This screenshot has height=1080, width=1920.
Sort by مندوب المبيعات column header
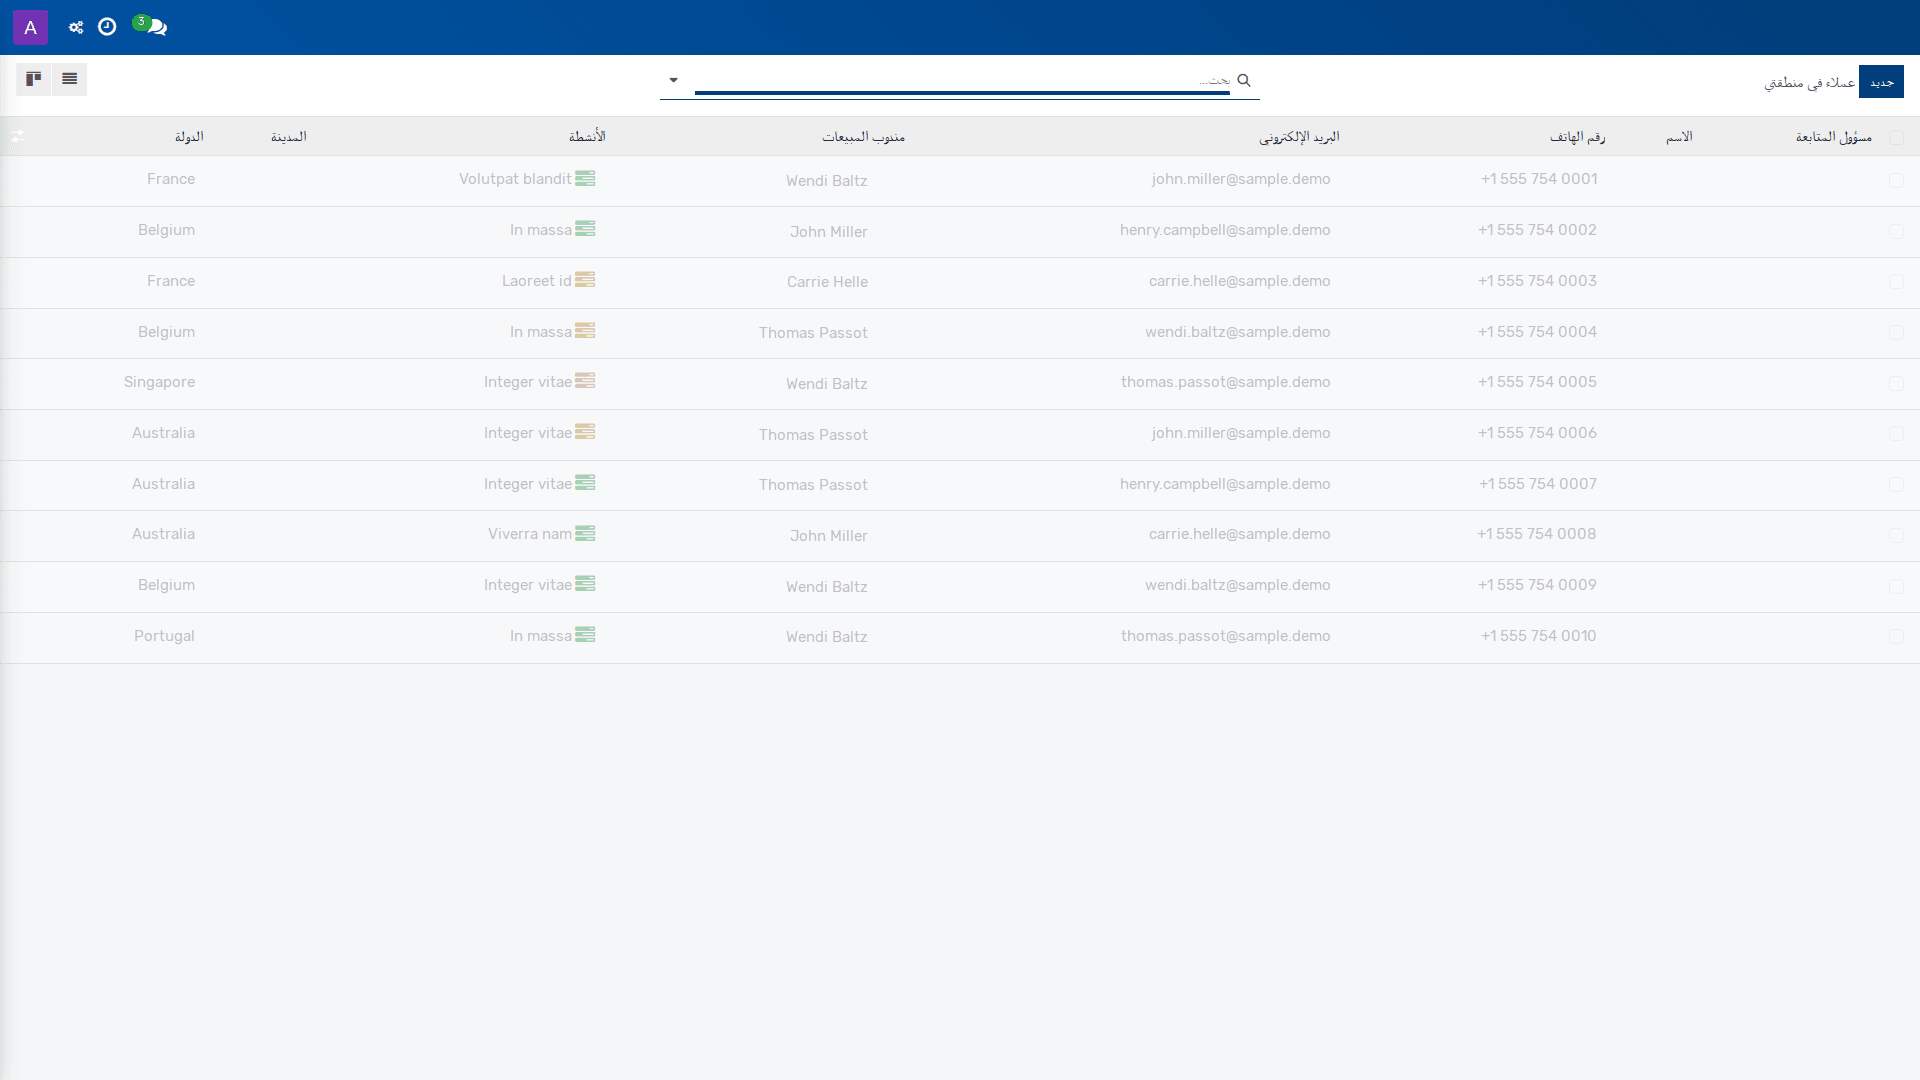(x=863, y=137)
